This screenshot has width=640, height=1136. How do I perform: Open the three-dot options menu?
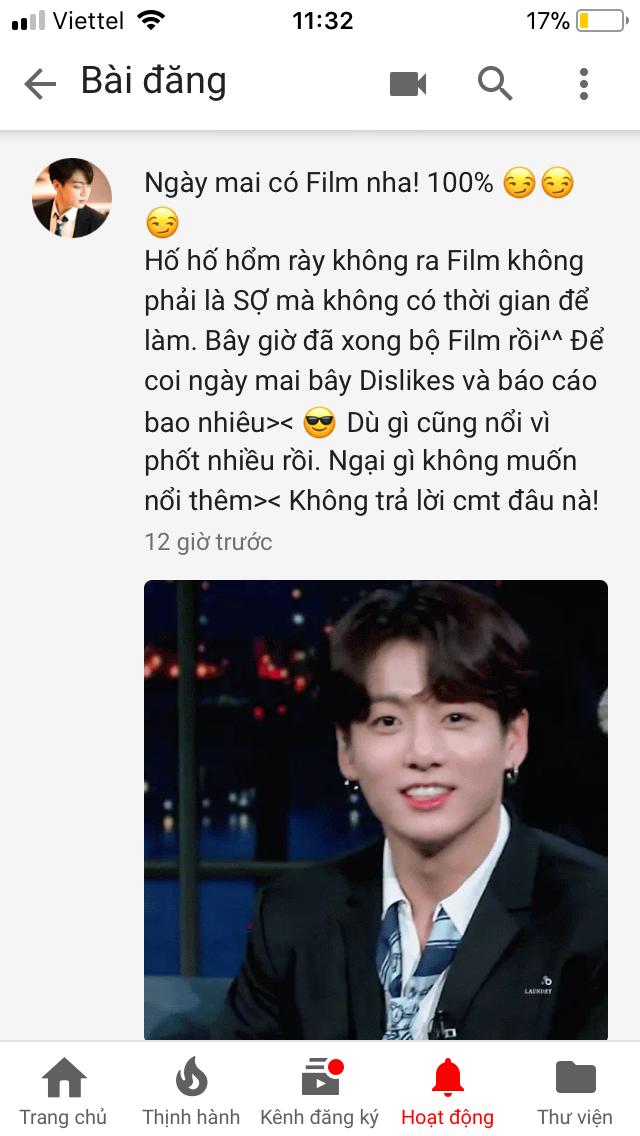pyautogui.click(x=583, y=84)
